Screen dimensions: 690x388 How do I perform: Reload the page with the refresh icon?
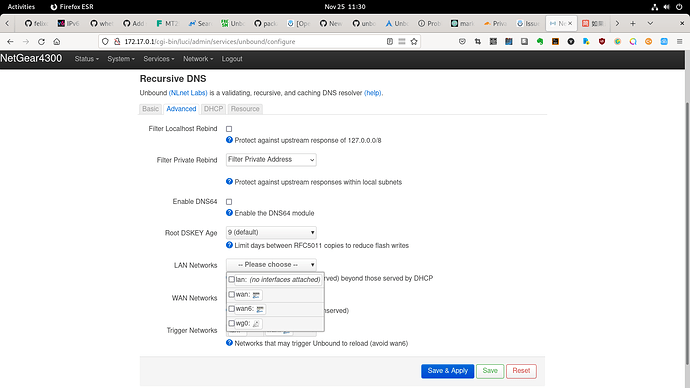point(41,41)
